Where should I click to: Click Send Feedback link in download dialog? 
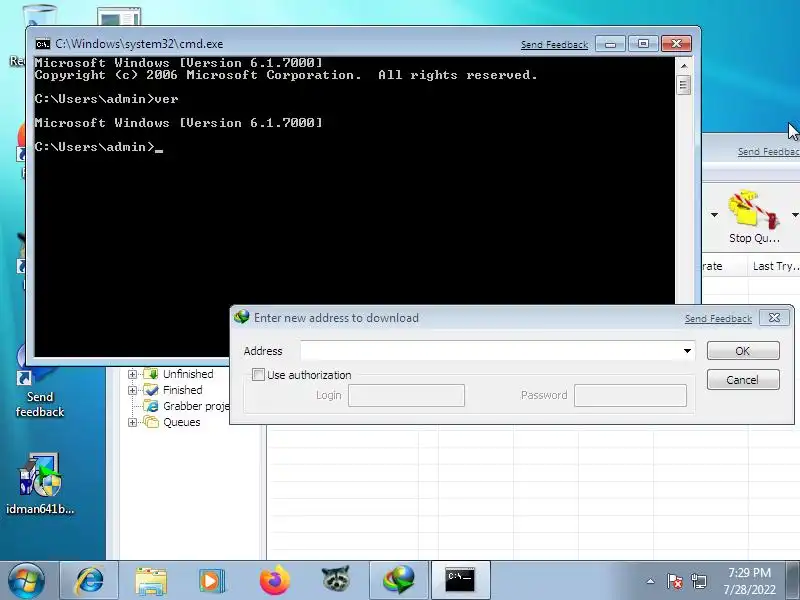(718, 319)
